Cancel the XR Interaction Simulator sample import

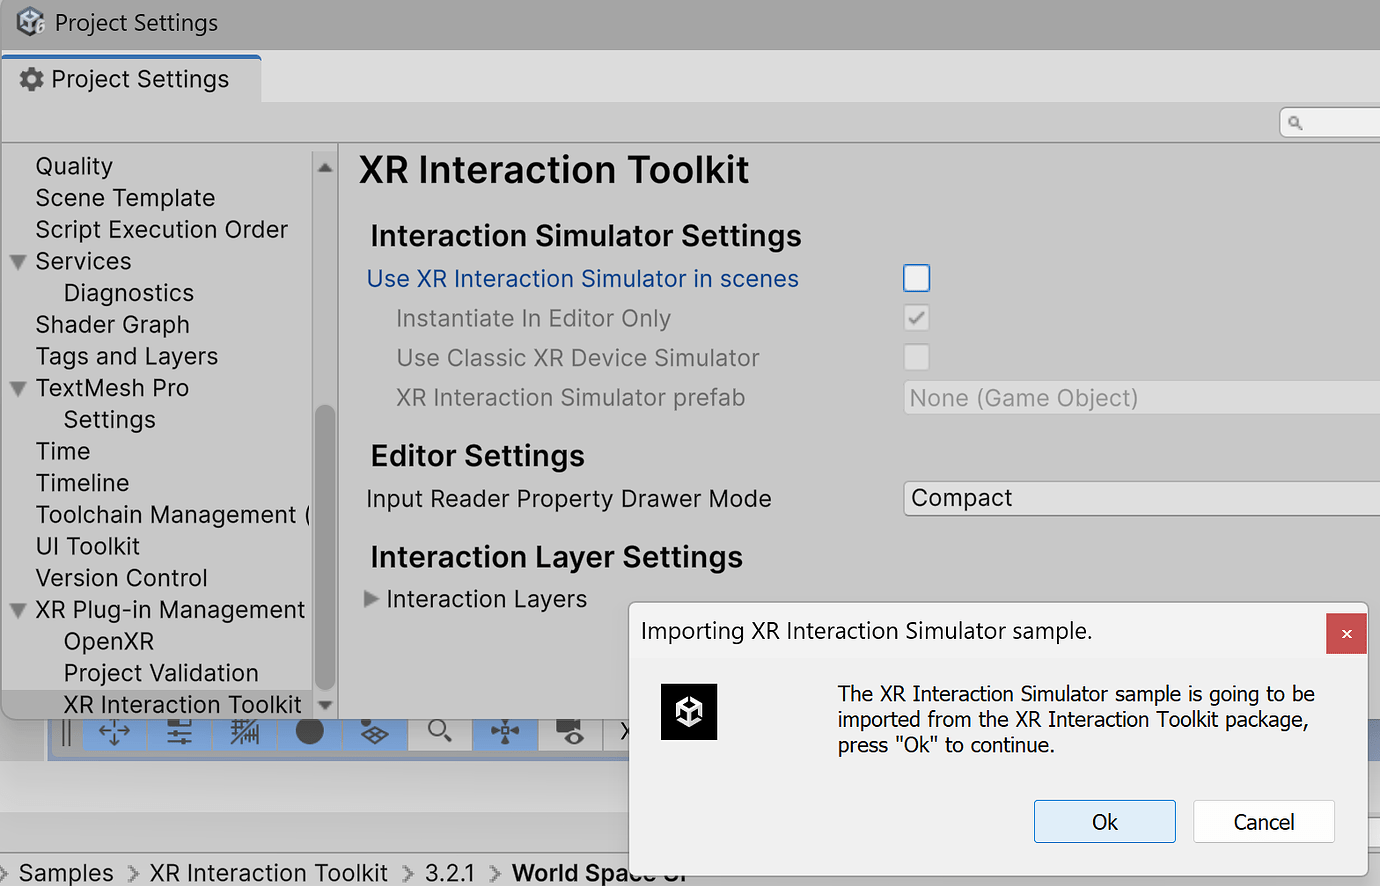[x=1263, y=821]
